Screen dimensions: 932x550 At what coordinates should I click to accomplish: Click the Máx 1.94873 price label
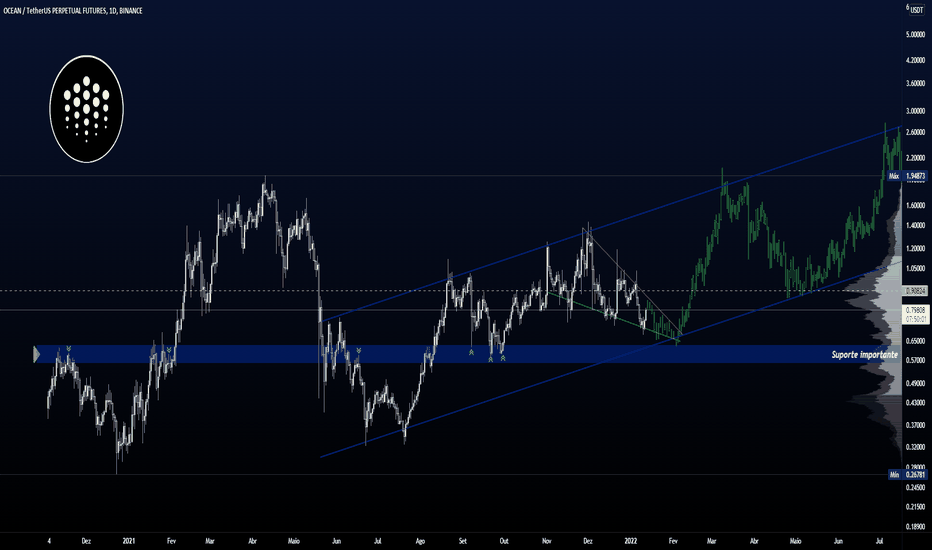click(907, 176)
